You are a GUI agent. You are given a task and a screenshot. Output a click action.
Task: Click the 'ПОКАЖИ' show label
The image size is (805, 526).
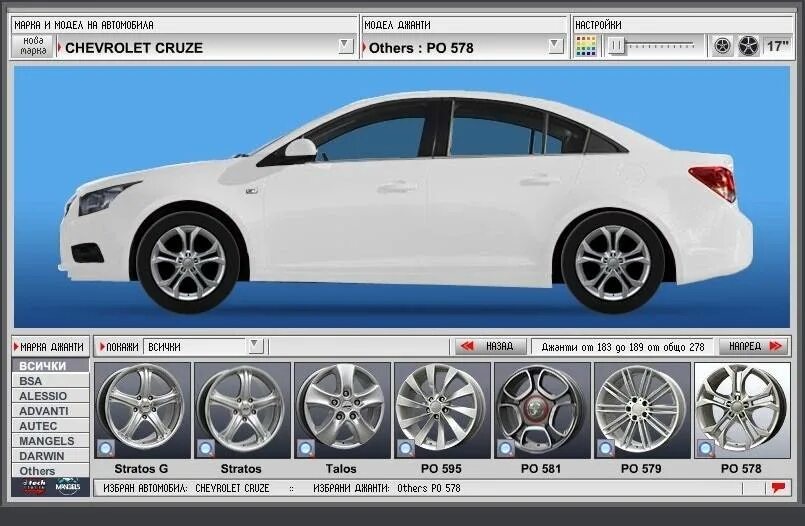pos(122,347)
